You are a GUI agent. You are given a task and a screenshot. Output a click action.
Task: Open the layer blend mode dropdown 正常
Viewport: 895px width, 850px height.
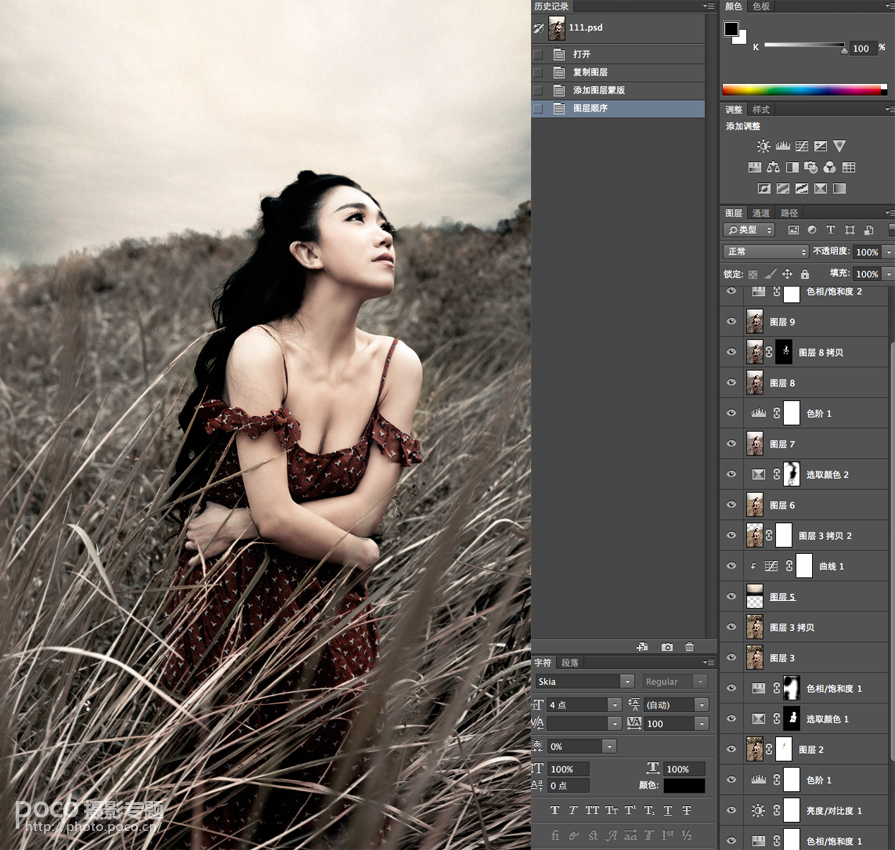click(x=766, y=252)
